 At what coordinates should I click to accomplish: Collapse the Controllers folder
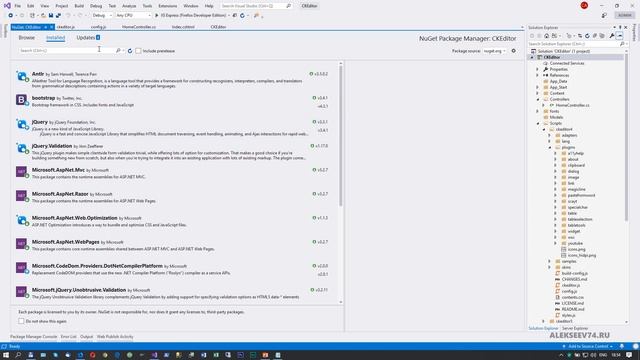click(538, 99)
